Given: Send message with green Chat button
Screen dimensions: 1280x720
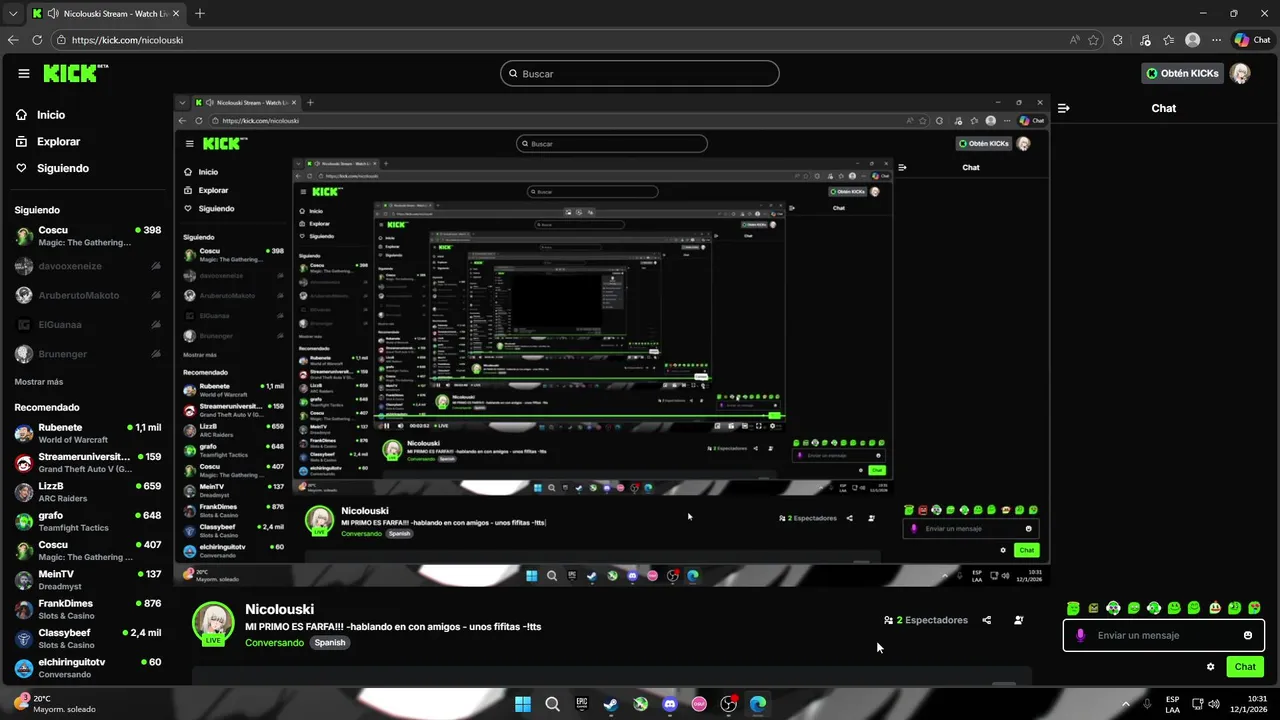Looking at the screenshot, I should tap(1245, 667).
